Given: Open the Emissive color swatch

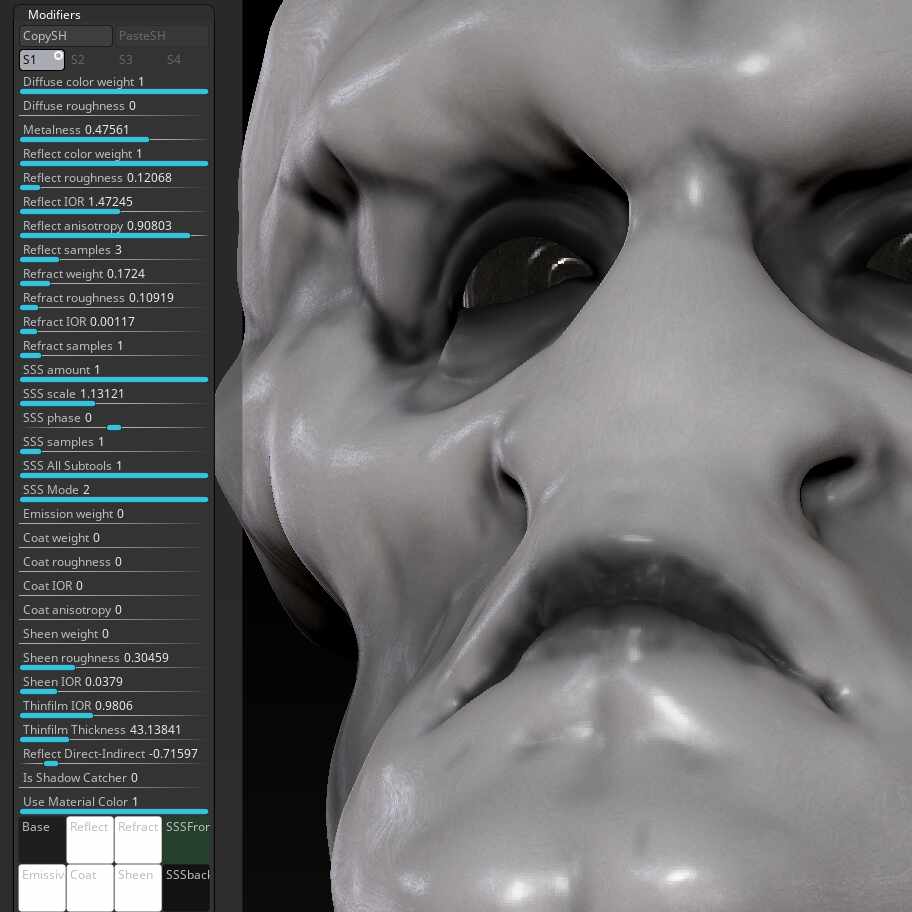Looking at the screenshot, I should 42,887.
